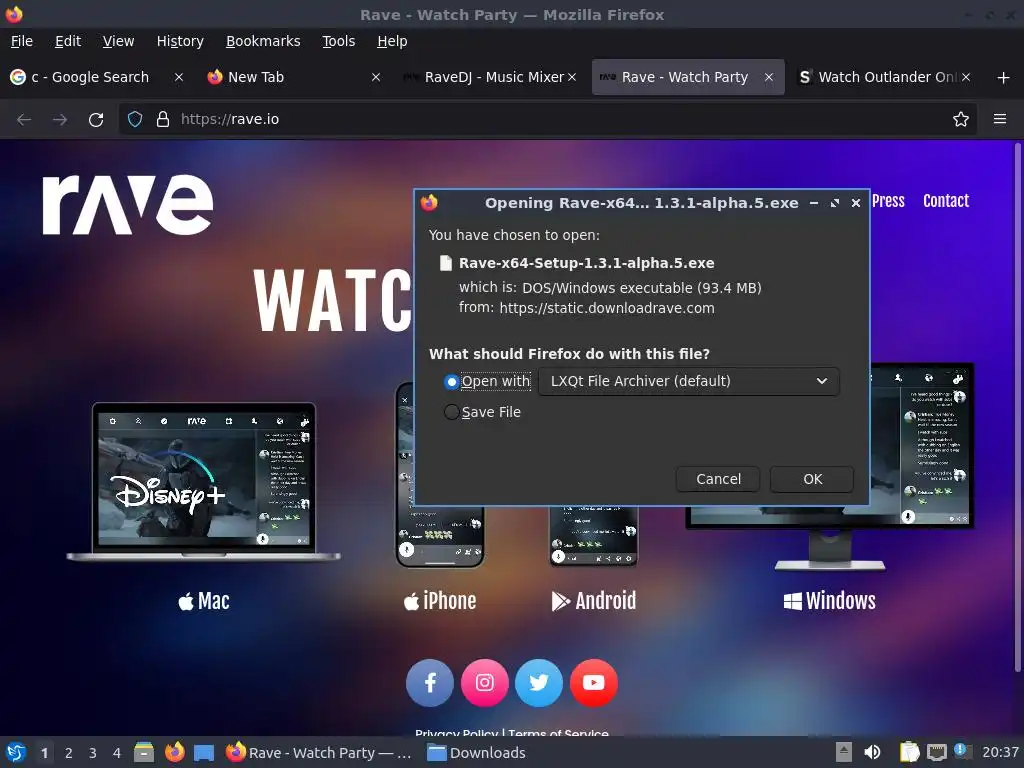Image resolution: width=1024 pixels, height=768 pixels.
Task: Switch to virtual desktop 4
Action: 117,753
